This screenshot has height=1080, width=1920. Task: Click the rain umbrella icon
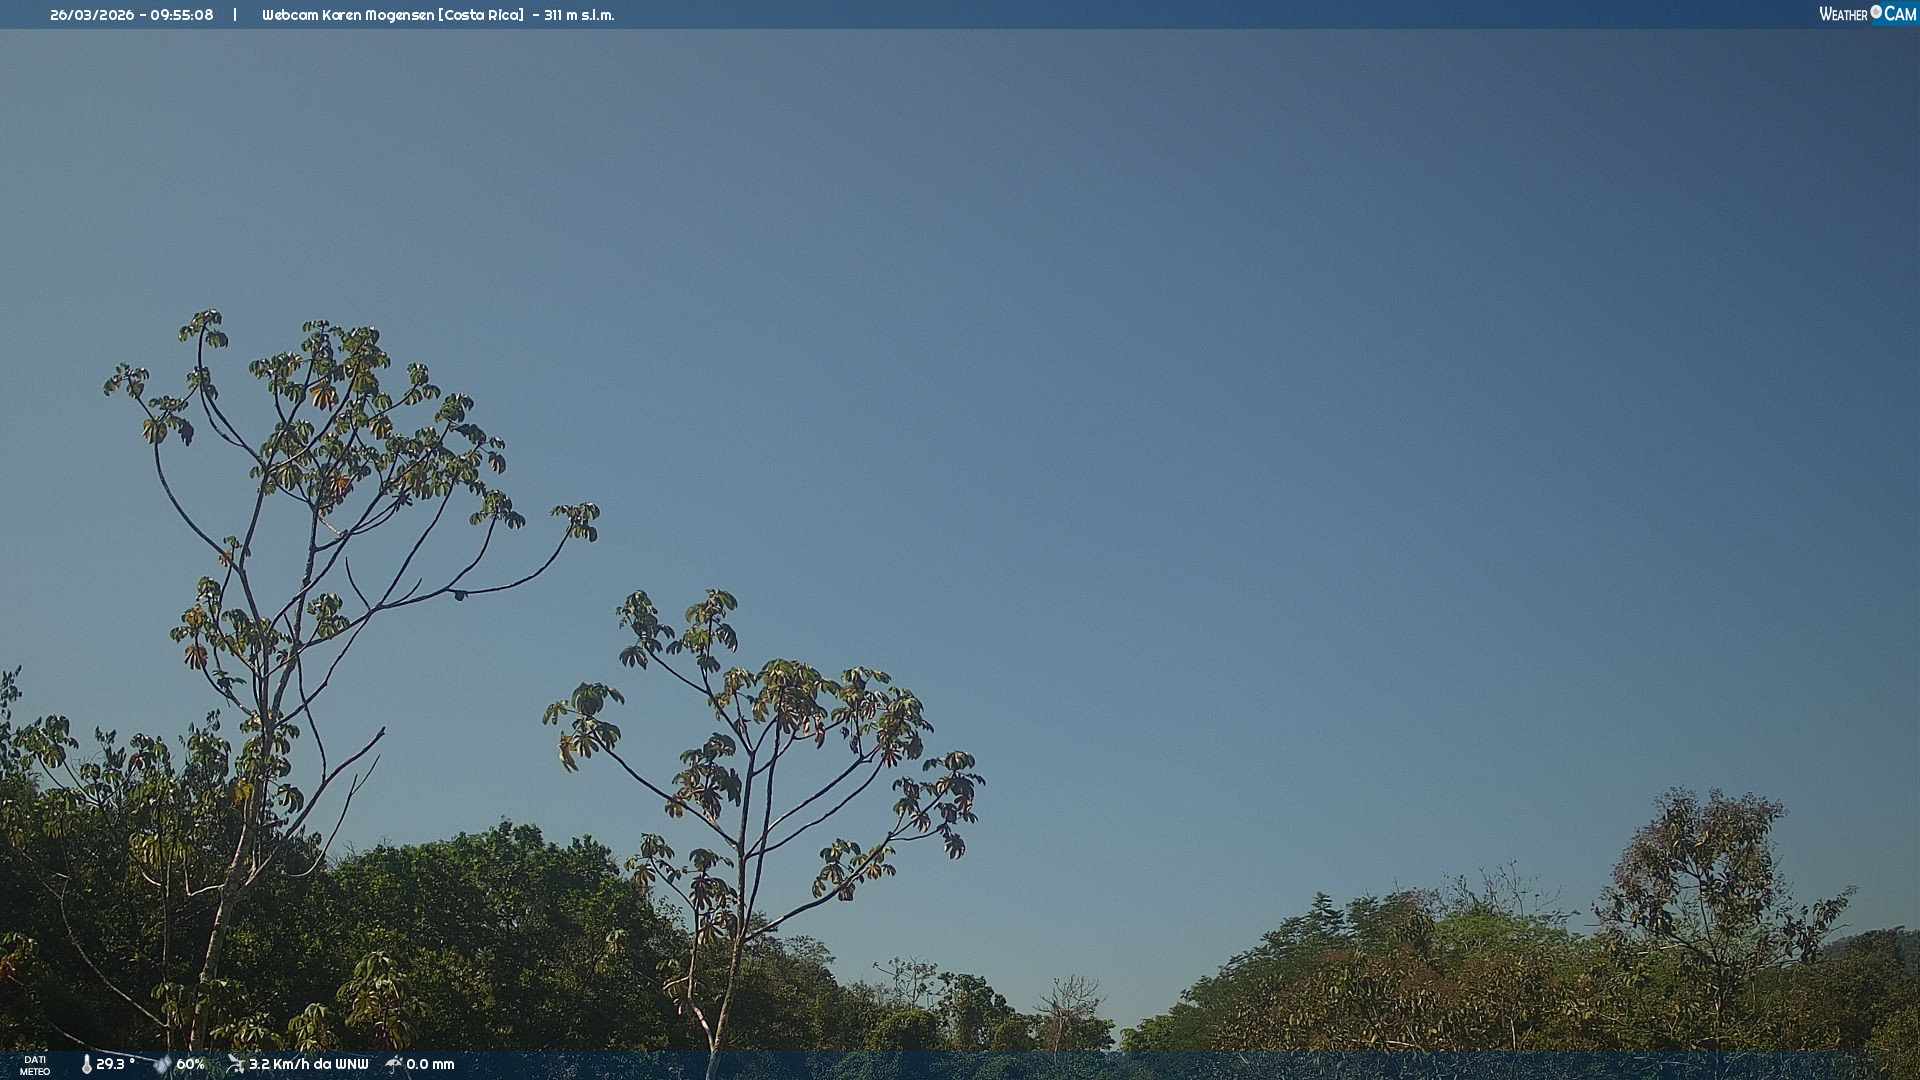394,1064
